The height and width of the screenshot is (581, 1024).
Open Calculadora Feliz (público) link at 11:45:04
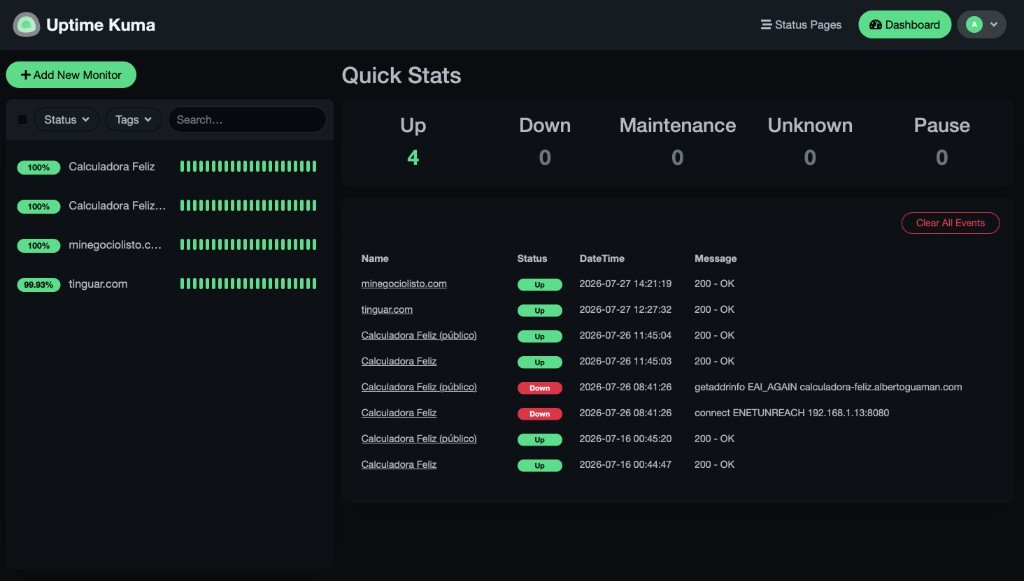tap(419, 335)
